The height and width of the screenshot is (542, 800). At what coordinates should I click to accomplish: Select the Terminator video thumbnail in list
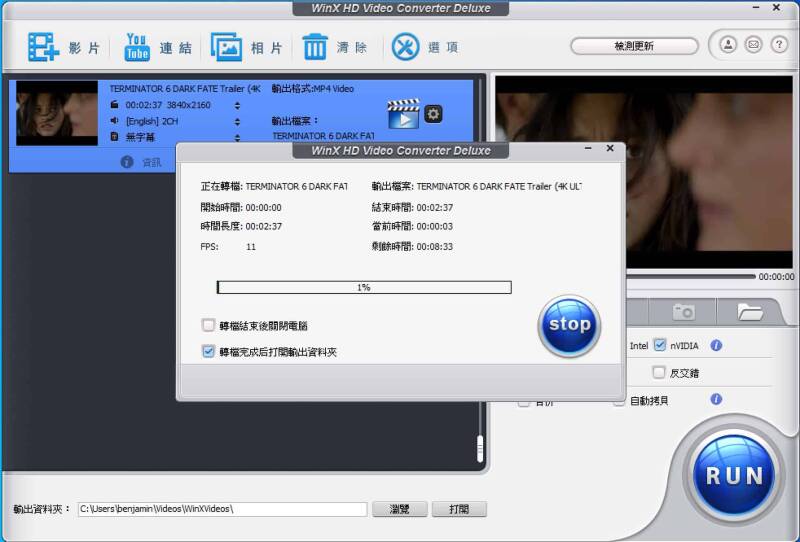tap(57, 113)
